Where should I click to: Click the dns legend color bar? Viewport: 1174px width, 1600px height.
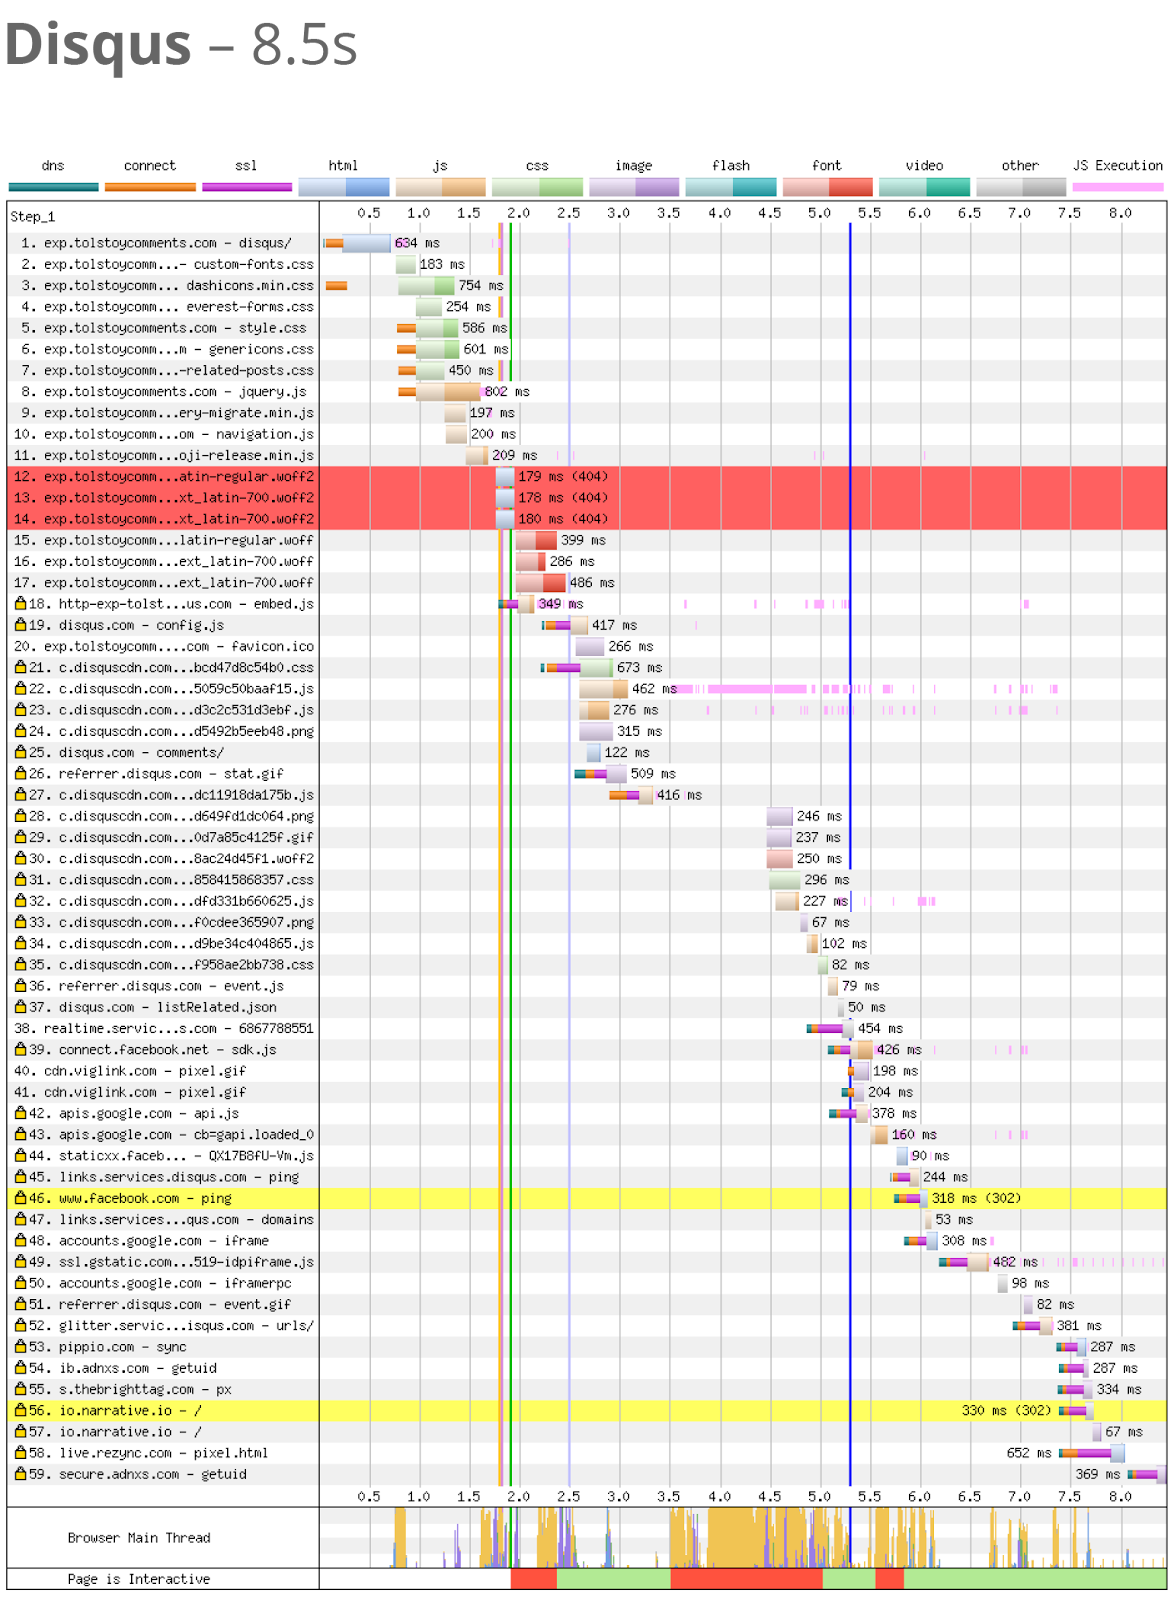pos(53,187)
